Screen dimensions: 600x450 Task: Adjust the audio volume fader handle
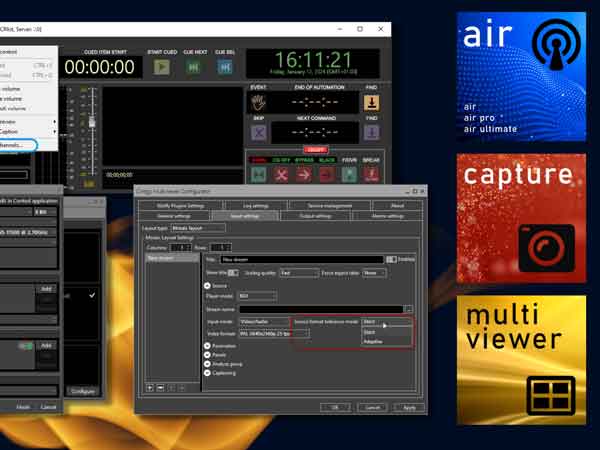92,122
